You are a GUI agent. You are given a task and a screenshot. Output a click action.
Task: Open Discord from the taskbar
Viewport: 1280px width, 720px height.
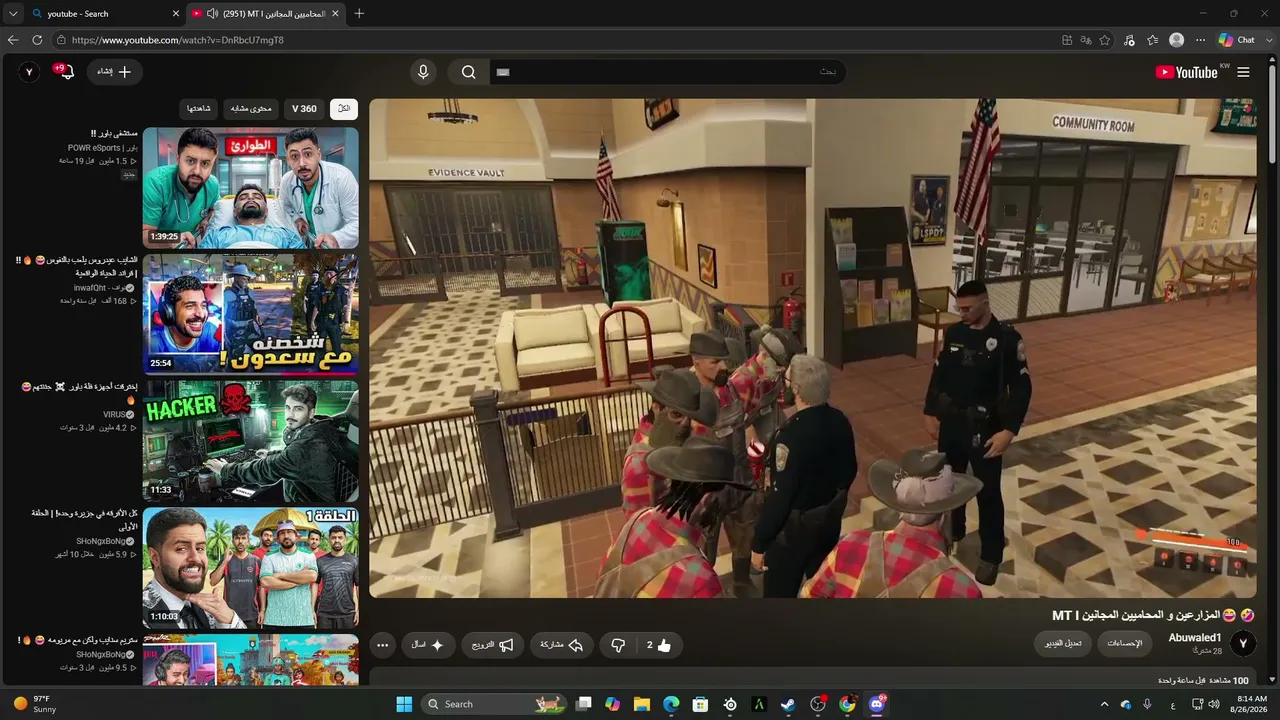[x=877, y=704]
